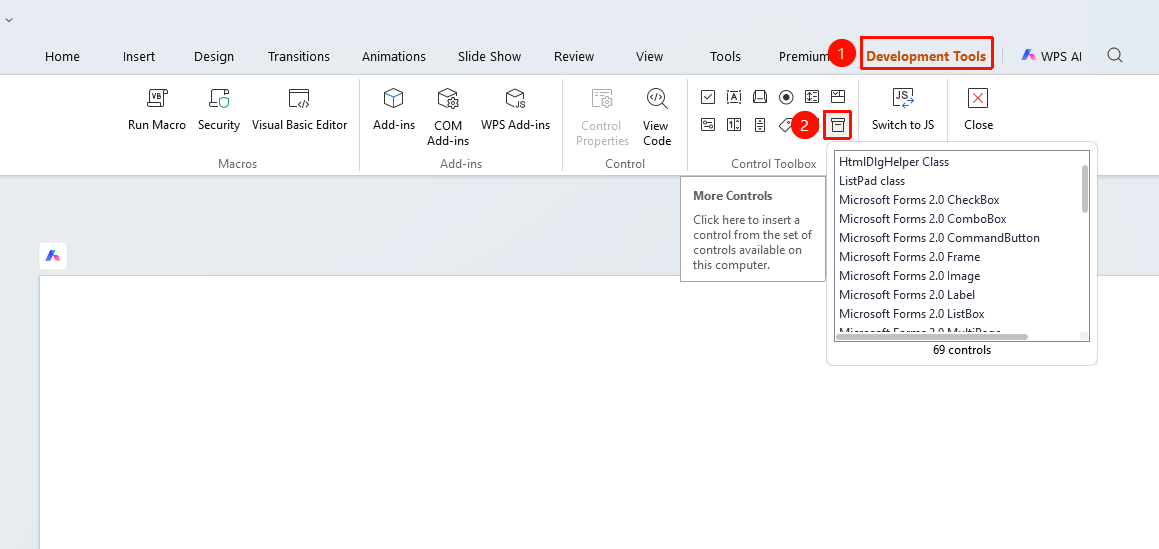Select the Animations tab

(393, 56)
